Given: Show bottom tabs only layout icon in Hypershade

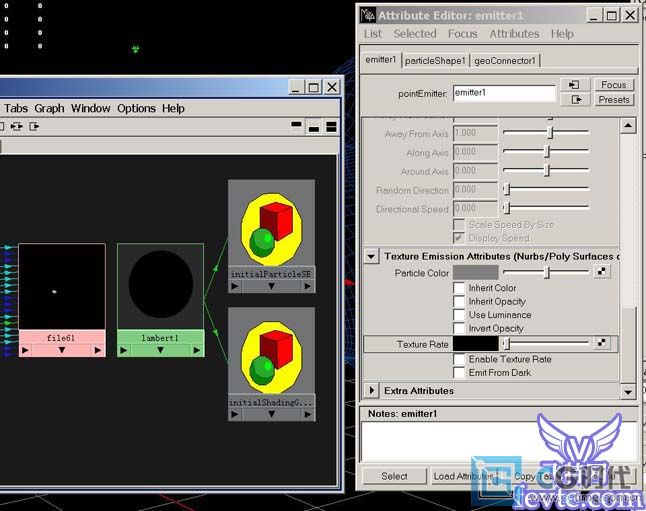Looking at the screenshot, I should (314, 127).
